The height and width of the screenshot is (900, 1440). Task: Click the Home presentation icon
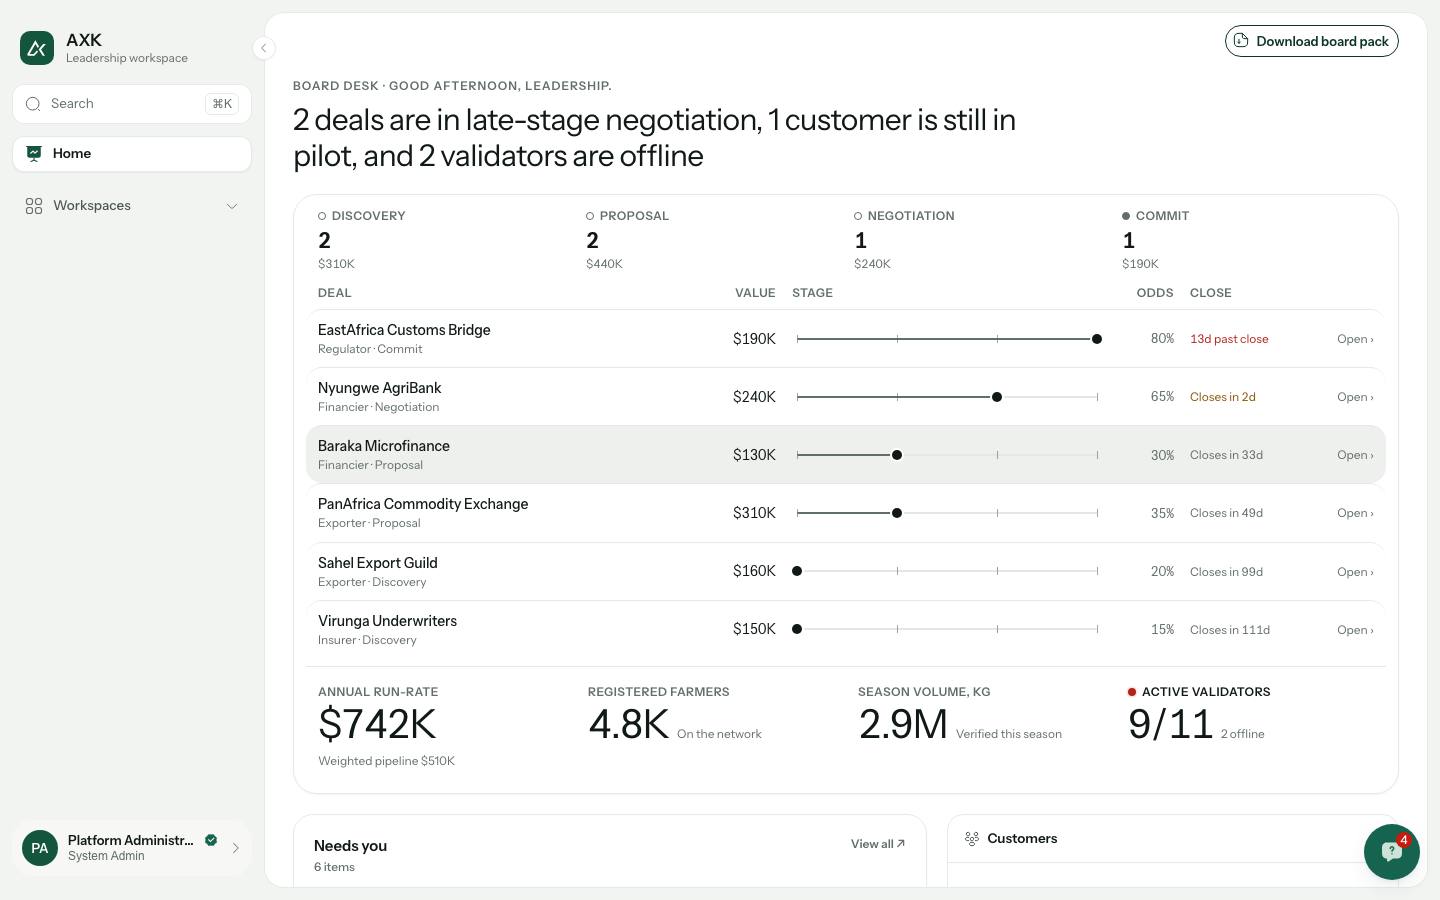pyautogui.click(x=34, y=153)
